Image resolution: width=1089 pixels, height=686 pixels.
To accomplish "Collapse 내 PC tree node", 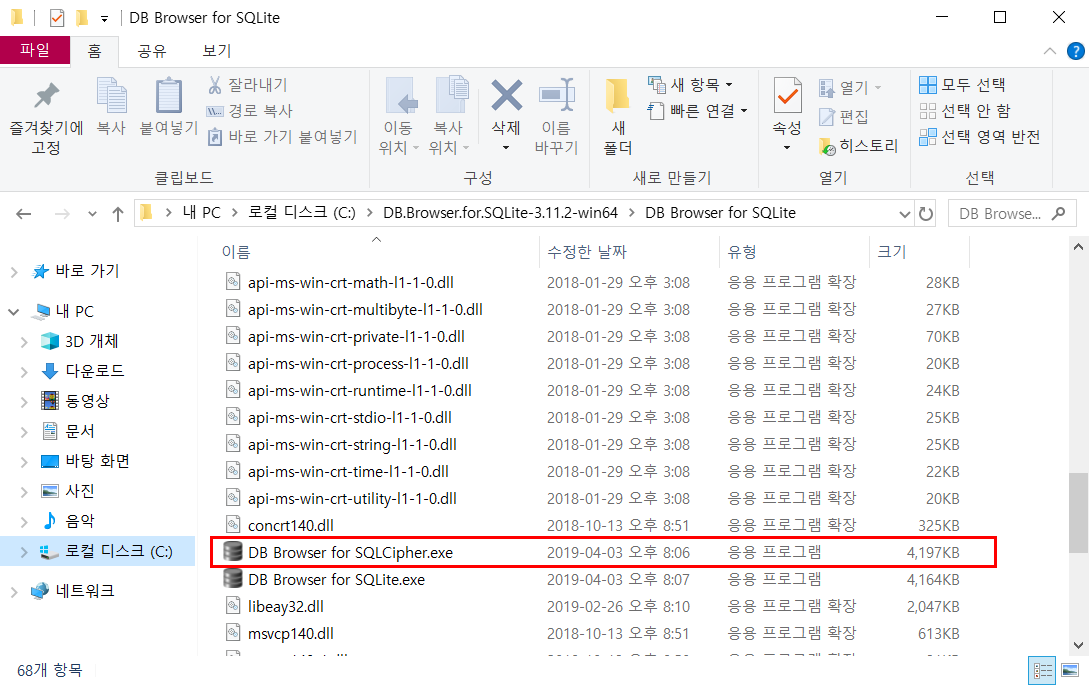I will [14, 312].
